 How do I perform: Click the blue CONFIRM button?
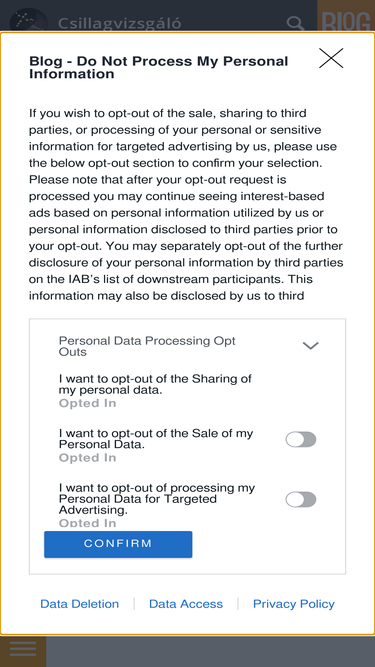coord(118,544)
